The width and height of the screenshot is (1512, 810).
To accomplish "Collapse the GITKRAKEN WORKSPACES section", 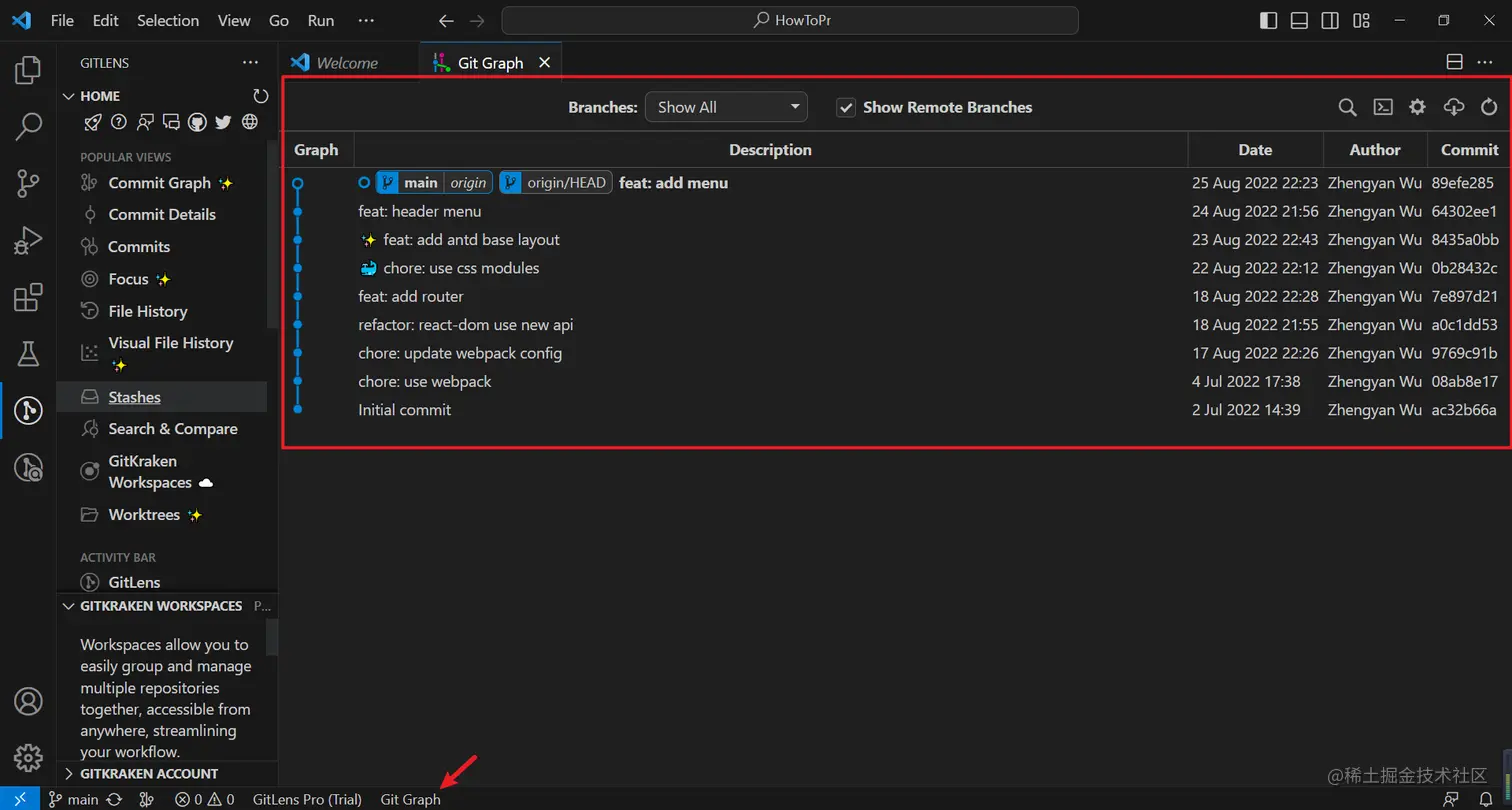I will pos(68,606).
